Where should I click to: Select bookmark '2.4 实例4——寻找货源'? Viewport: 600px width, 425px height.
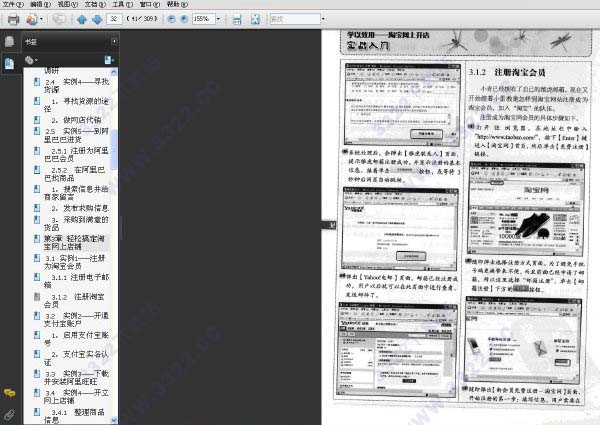(76, 85)
